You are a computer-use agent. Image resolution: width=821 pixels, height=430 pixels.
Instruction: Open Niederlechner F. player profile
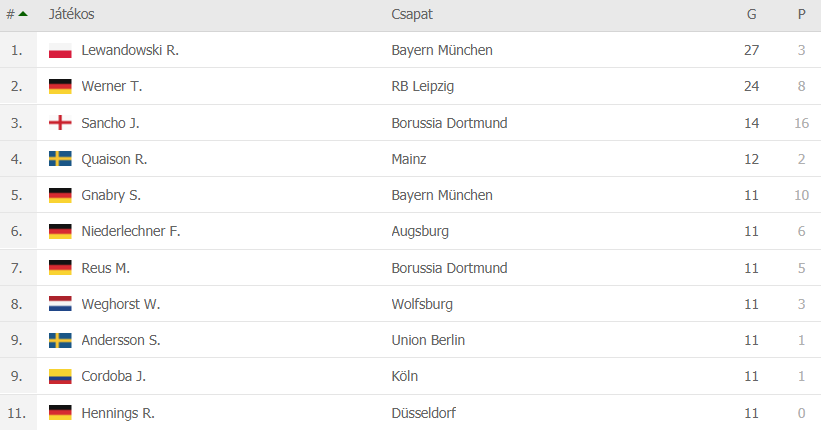(131, 231)
